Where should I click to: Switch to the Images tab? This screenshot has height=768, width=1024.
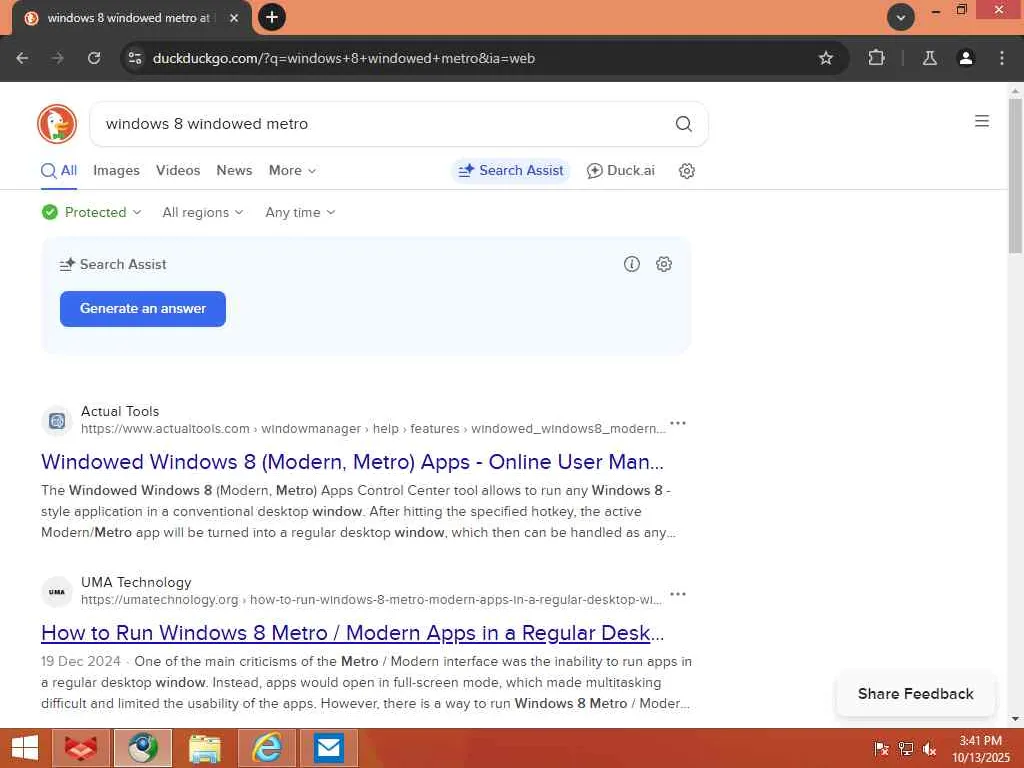pos(116,170)
